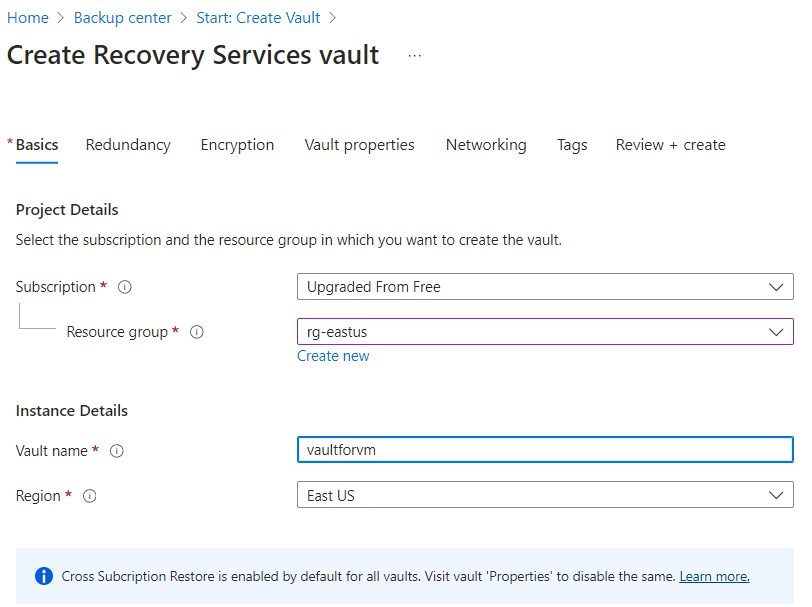Switch to the Redundancy tab

click(128, 145)
